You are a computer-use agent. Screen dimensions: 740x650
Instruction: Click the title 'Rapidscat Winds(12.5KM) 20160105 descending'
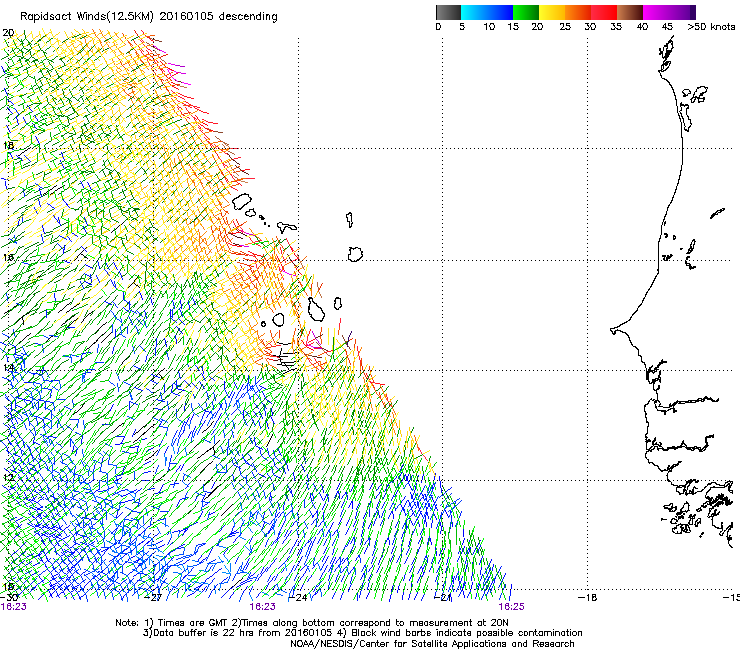coord(149,17)
